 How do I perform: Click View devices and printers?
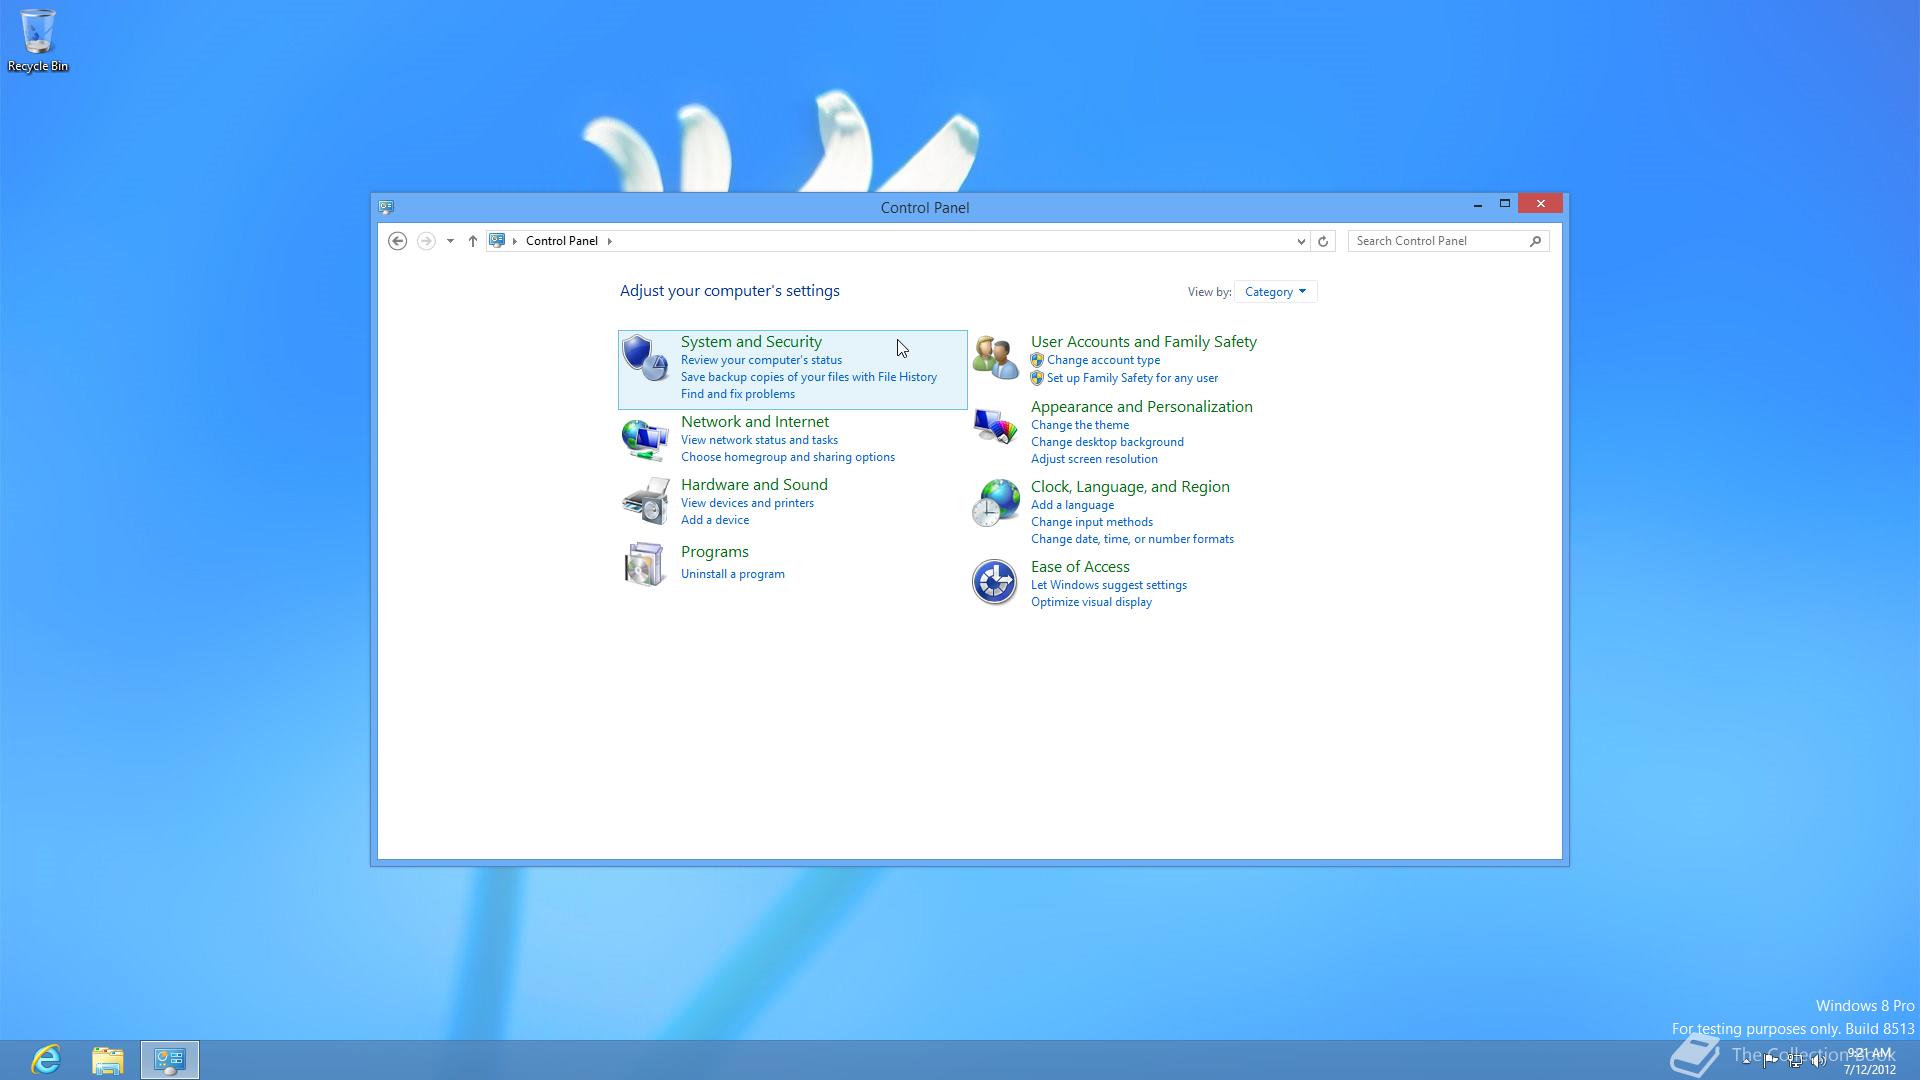tap(747, 503)
